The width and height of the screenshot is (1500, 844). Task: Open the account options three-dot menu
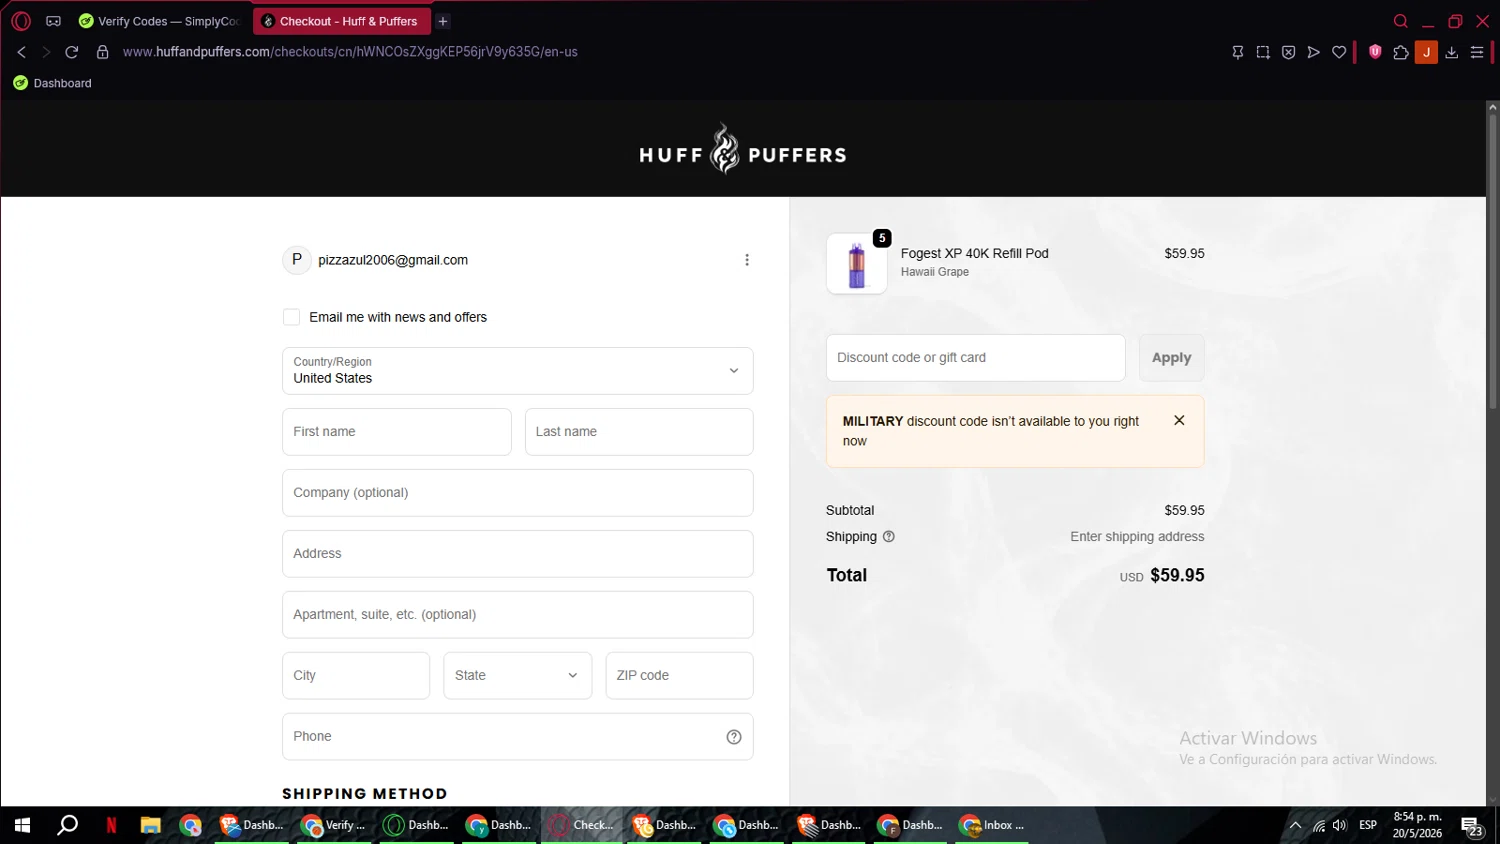tap(747, 260)
